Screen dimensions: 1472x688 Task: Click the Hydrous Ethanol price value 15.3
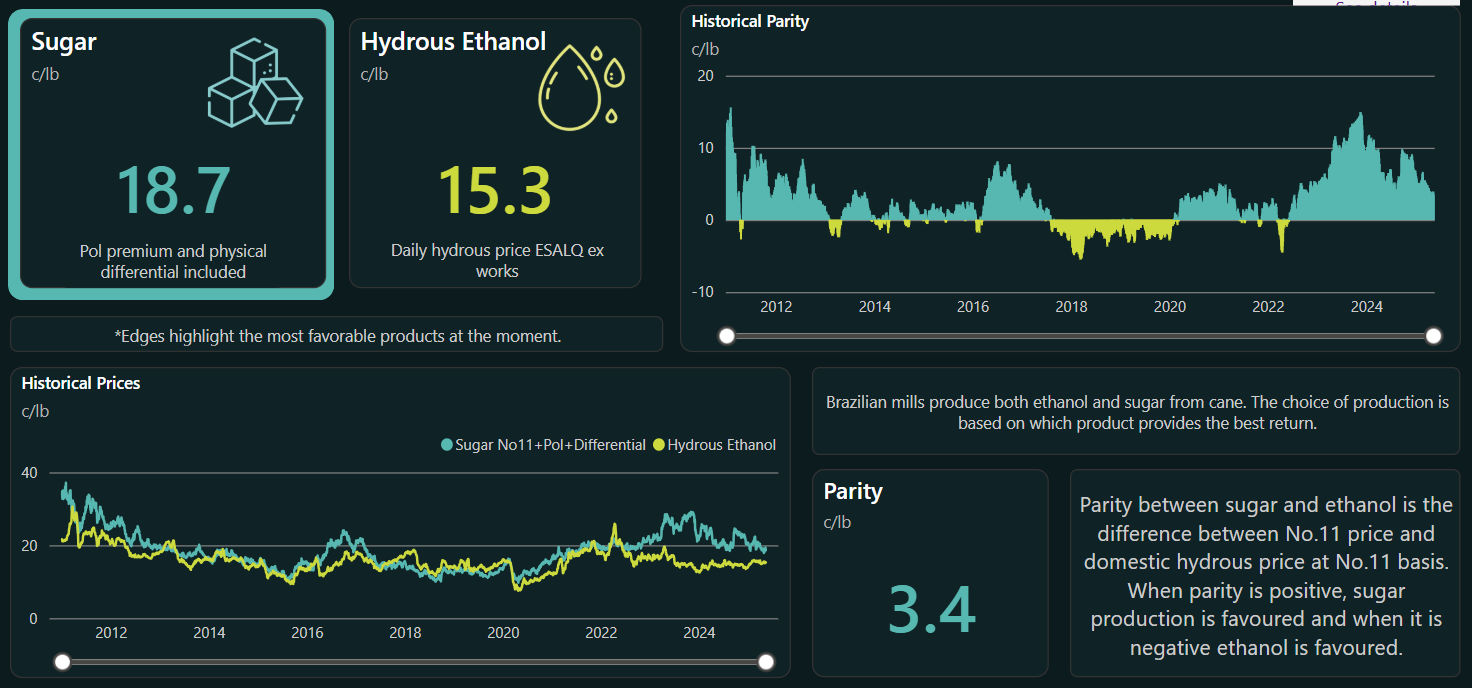click(496, 190)
